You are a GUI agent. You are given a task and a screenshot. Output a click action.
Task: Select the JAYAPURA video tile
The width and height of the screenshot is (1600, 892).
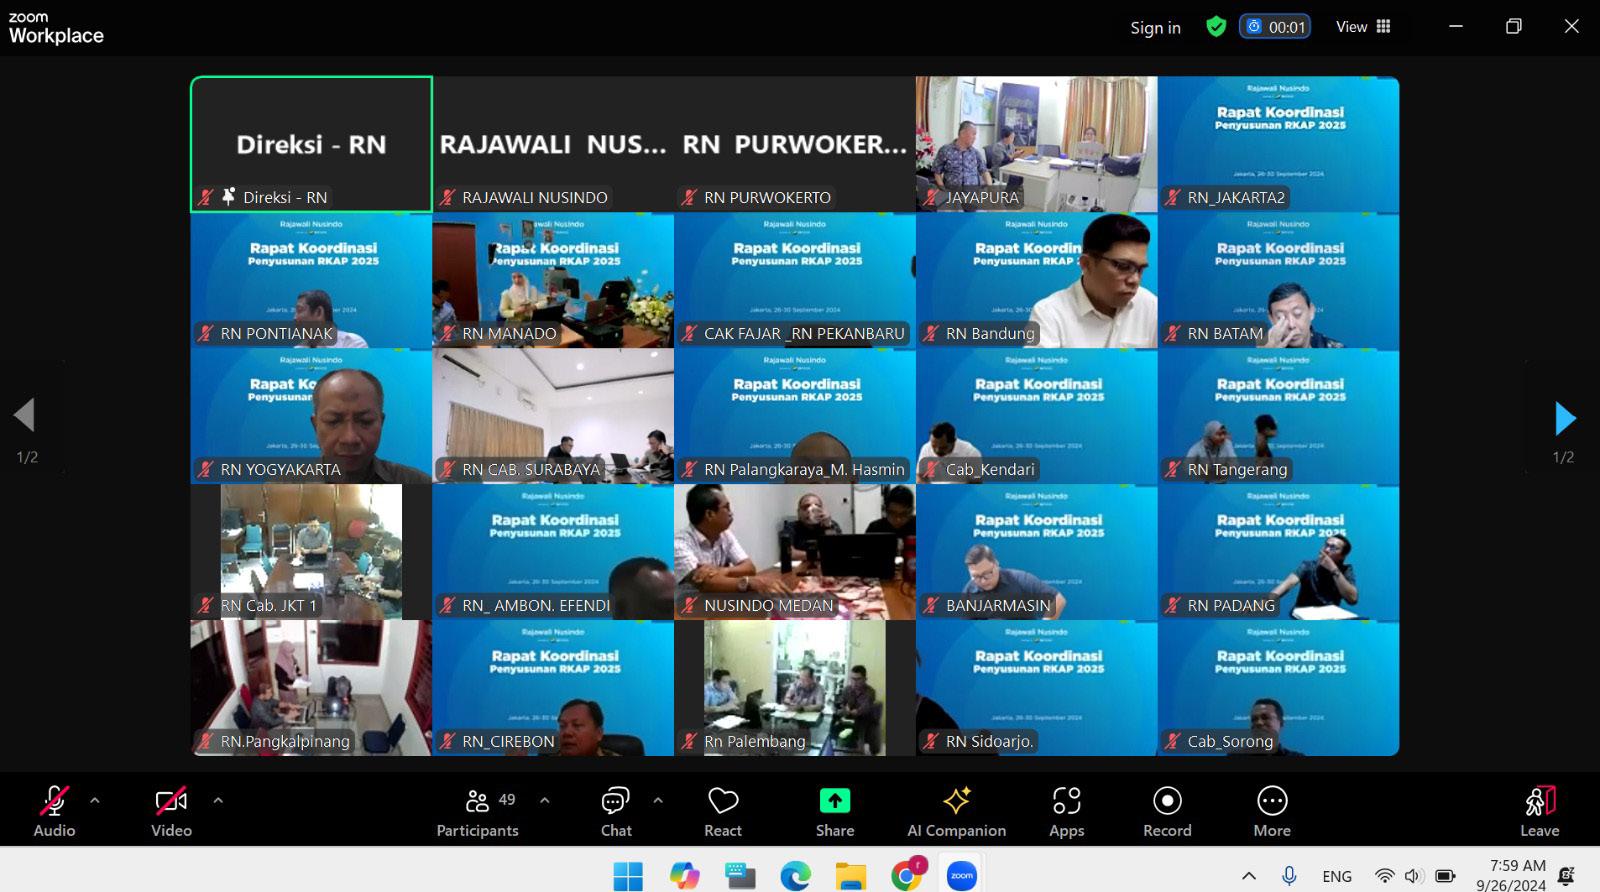1037,144
